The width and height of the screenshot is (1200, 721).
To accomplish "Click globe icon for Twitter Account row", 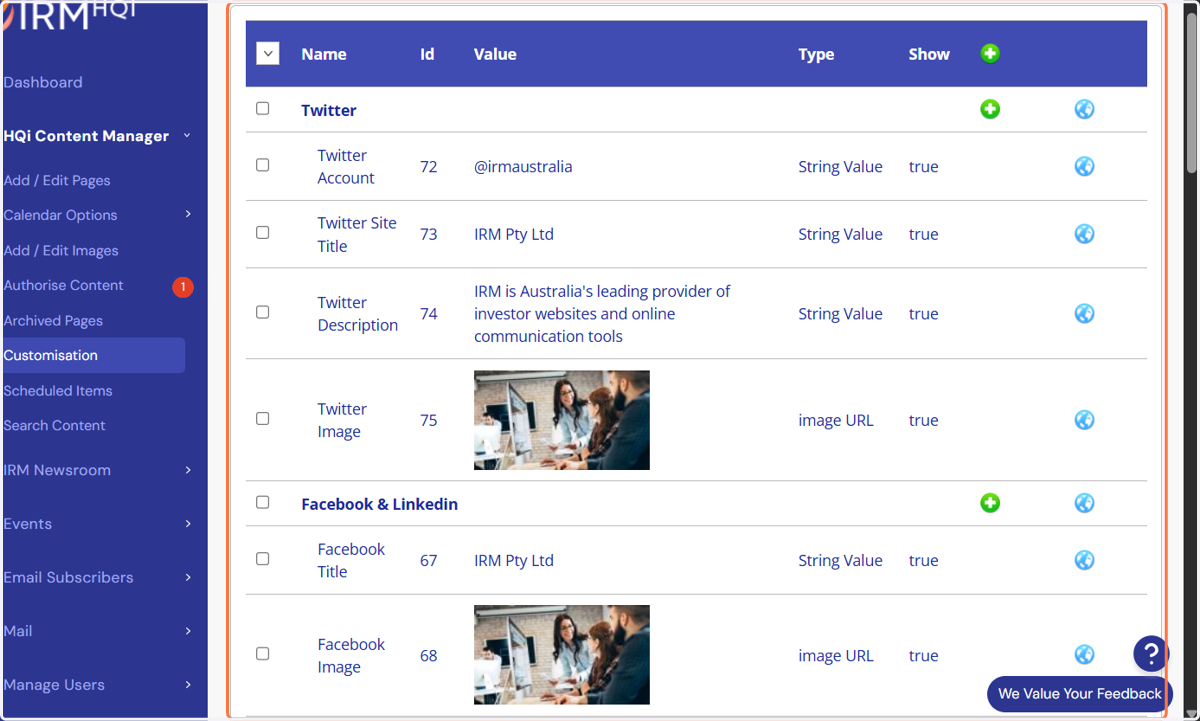I will 1084,166.
